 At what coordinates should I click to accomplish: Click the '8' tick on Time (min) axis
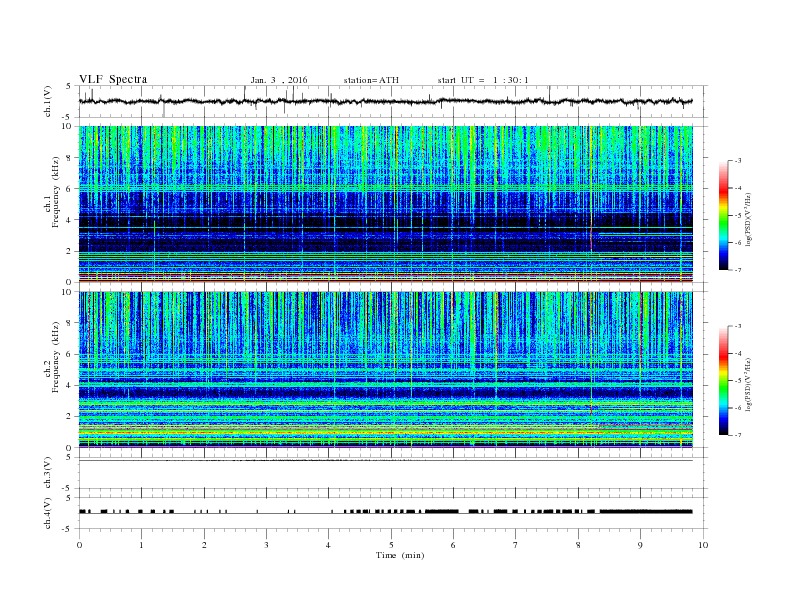(x=578, y=545)
